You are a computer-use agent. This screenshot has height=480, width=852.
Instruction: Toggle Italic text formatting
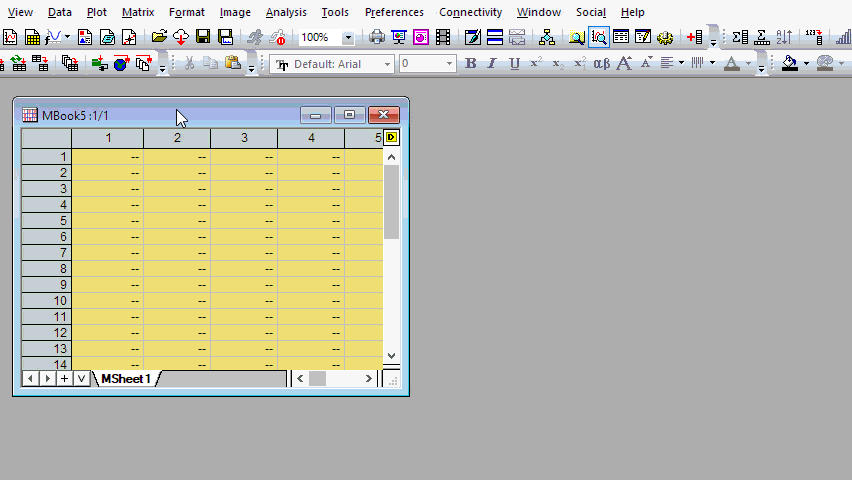coord(492,64)
